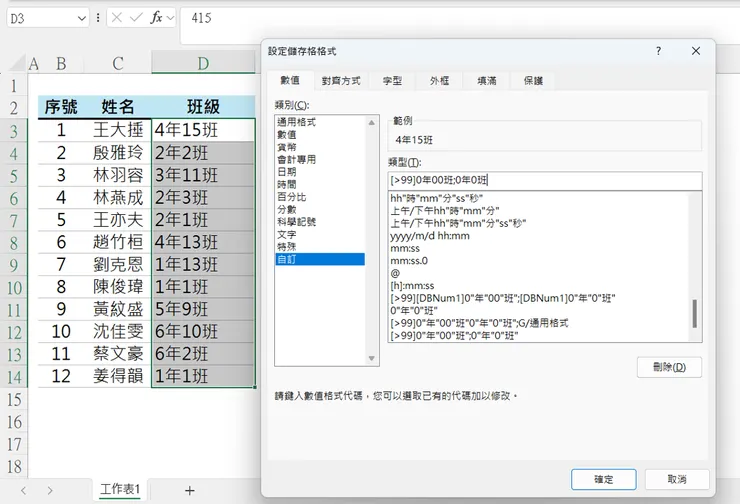Switch to the 對齊方式 tab
740x504 pixels.
[x=341, y=81]
